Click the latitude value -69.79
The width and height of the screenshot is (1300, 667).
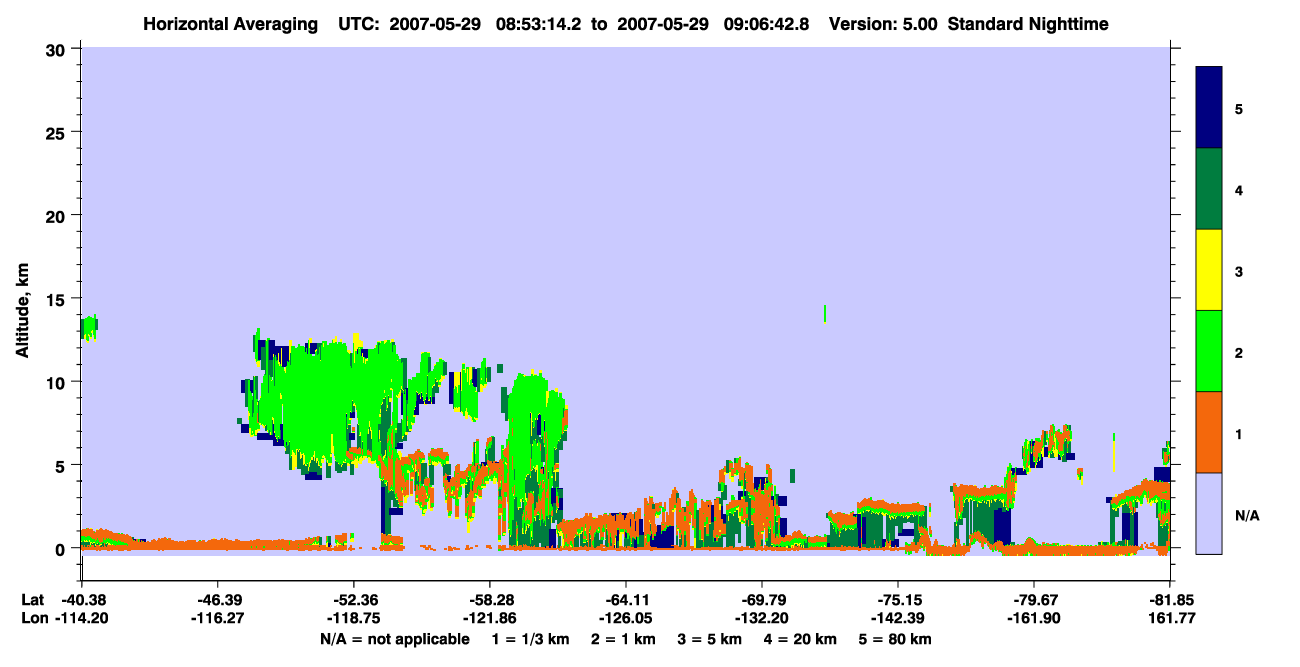pyautogui.click(x=762, y=600)
